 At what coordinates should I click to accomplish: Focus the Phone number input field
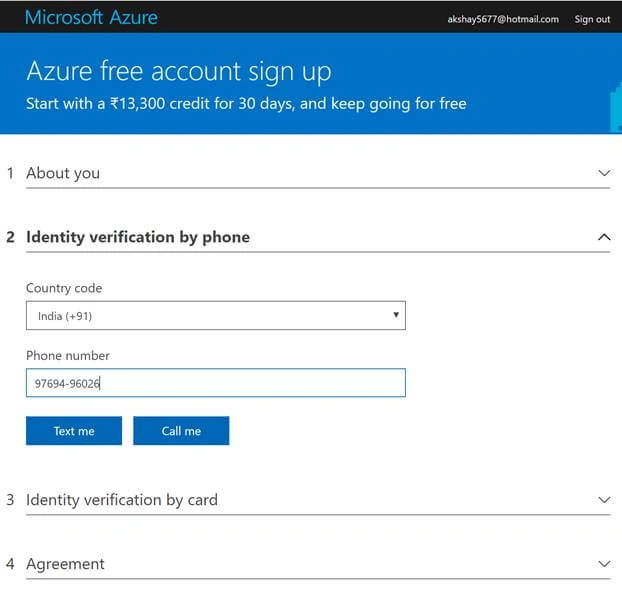[216, 383]
